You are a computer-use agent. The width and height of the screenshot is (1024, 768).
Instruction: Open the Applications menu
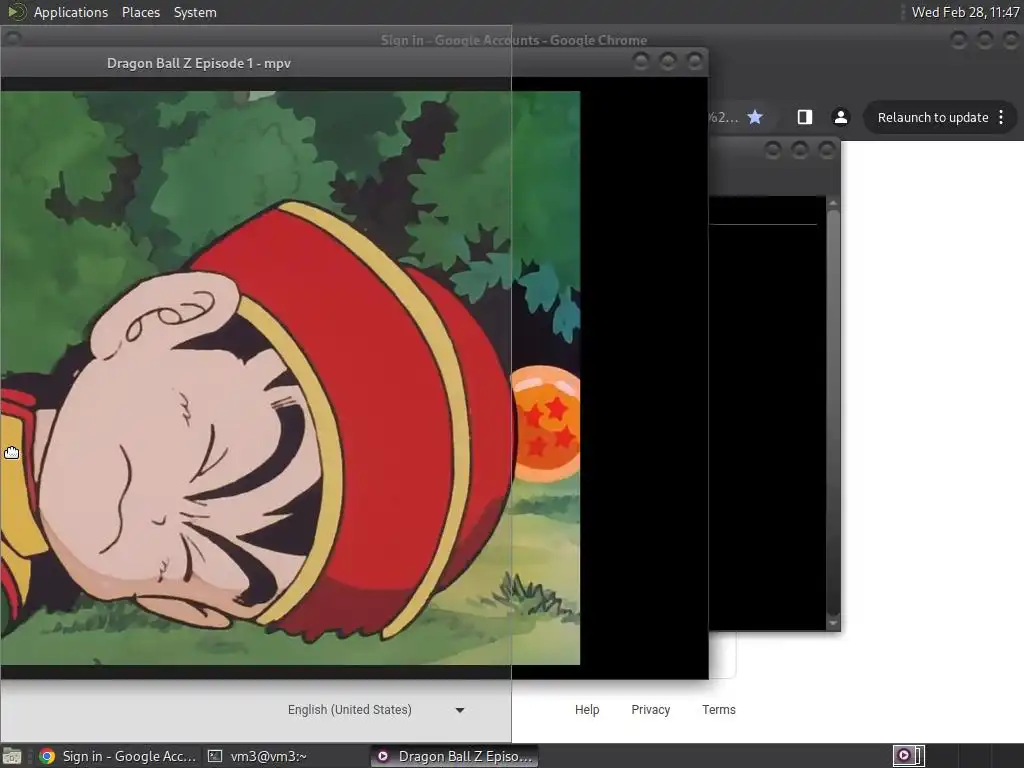click(71, 12)
